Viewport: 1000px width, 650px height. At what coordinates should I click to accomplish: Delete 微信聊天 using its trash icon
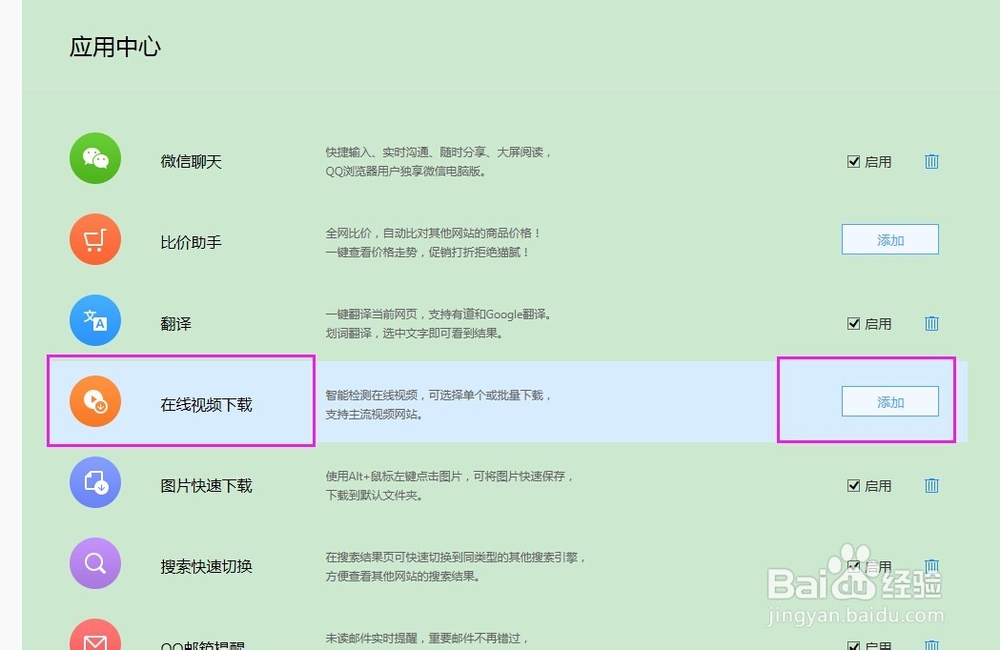coord(931,161)
